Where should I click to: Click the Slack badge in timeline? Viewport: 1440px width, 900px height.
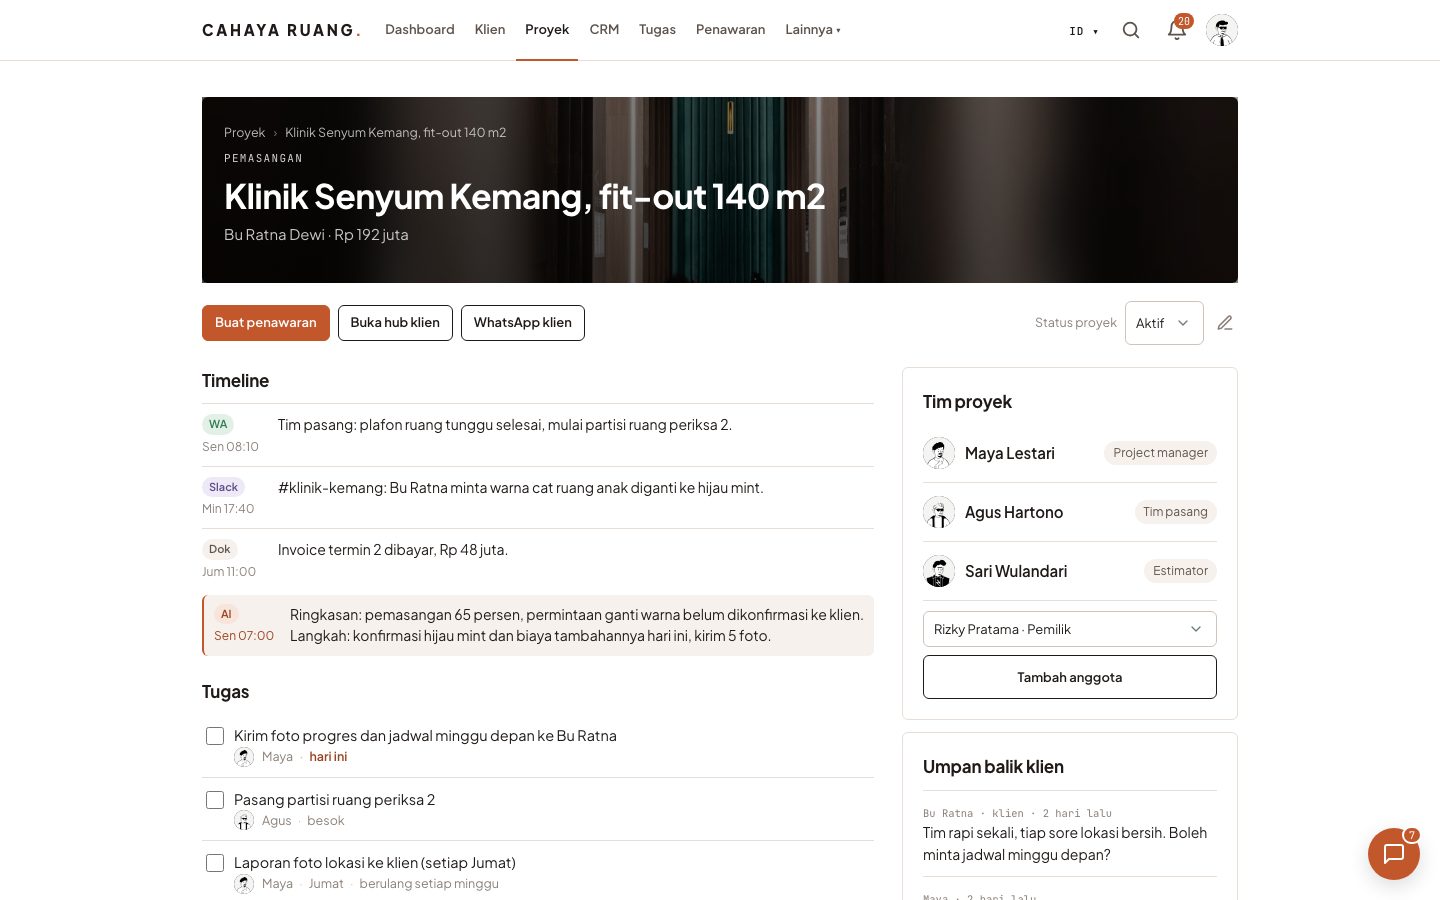[x=224, y=487]
